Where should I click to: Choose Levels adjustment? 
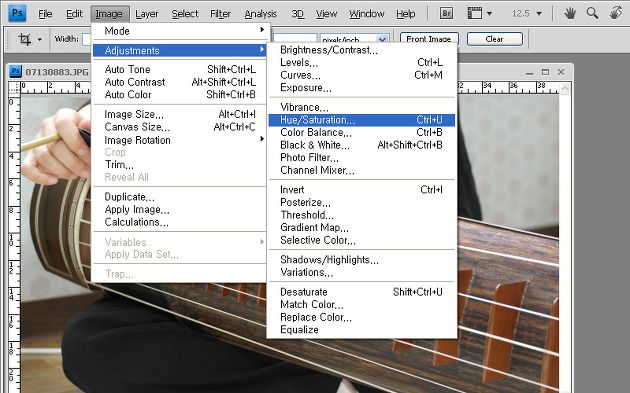pos(362,62)
